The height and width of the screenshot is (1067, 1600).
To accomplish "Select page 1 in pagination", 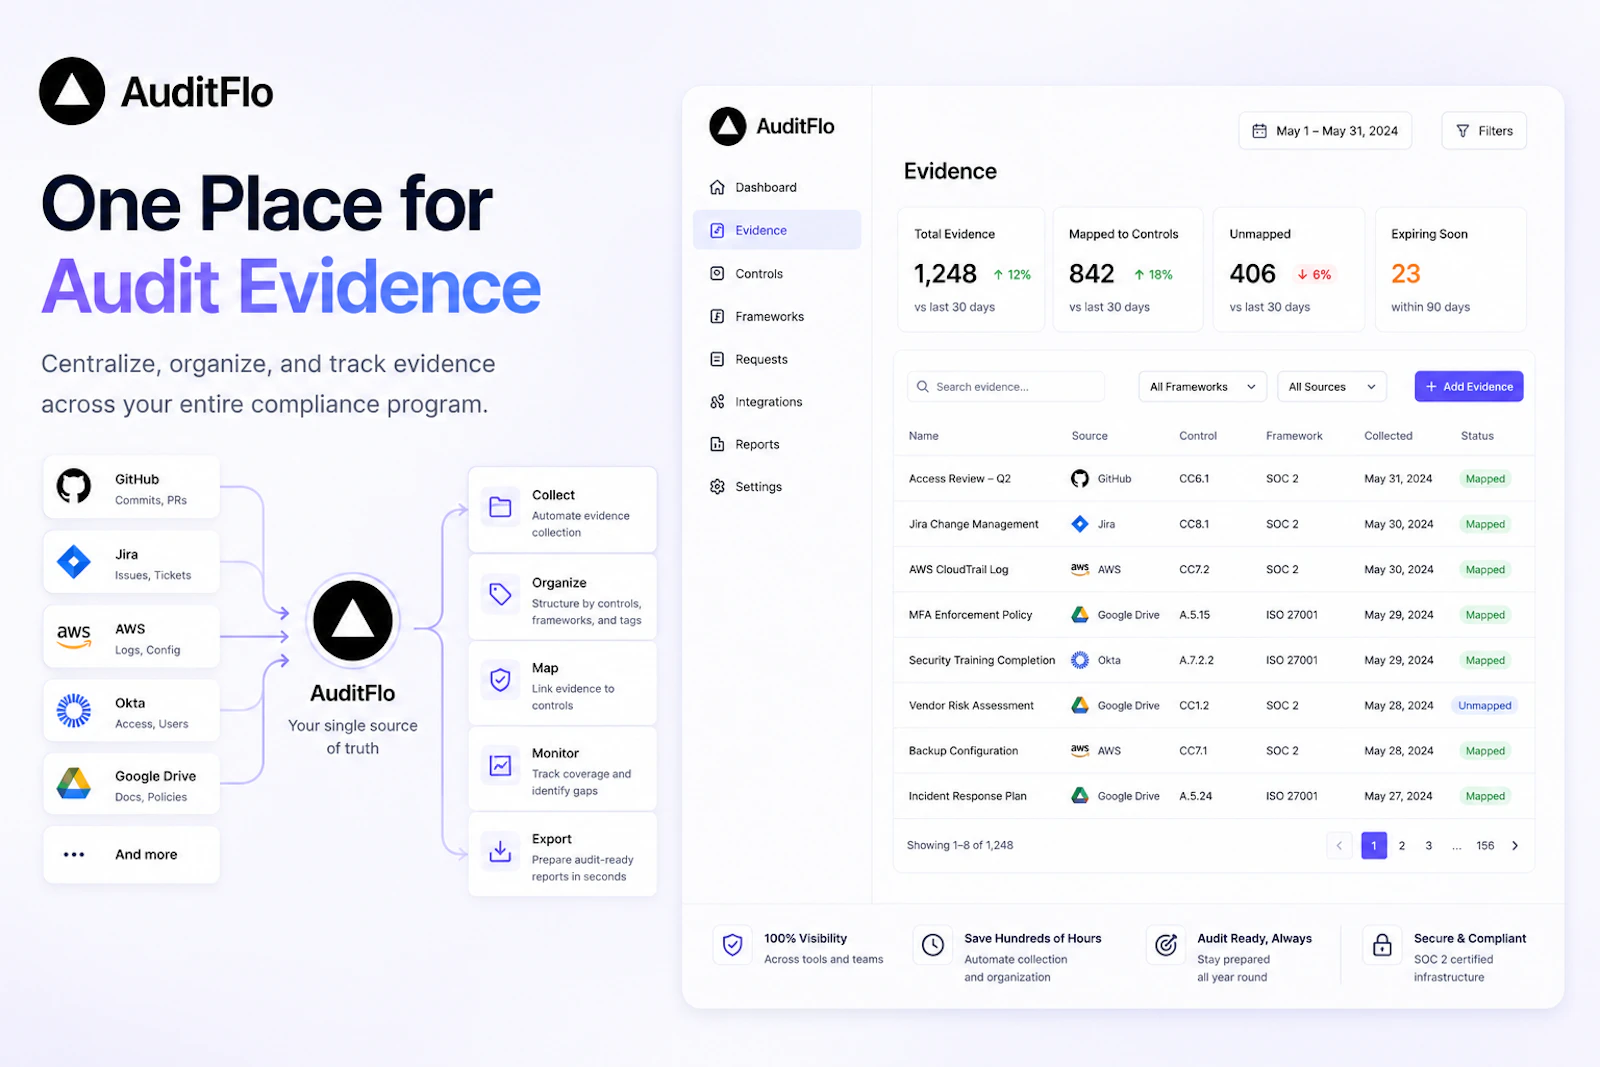I will 1374,846.
